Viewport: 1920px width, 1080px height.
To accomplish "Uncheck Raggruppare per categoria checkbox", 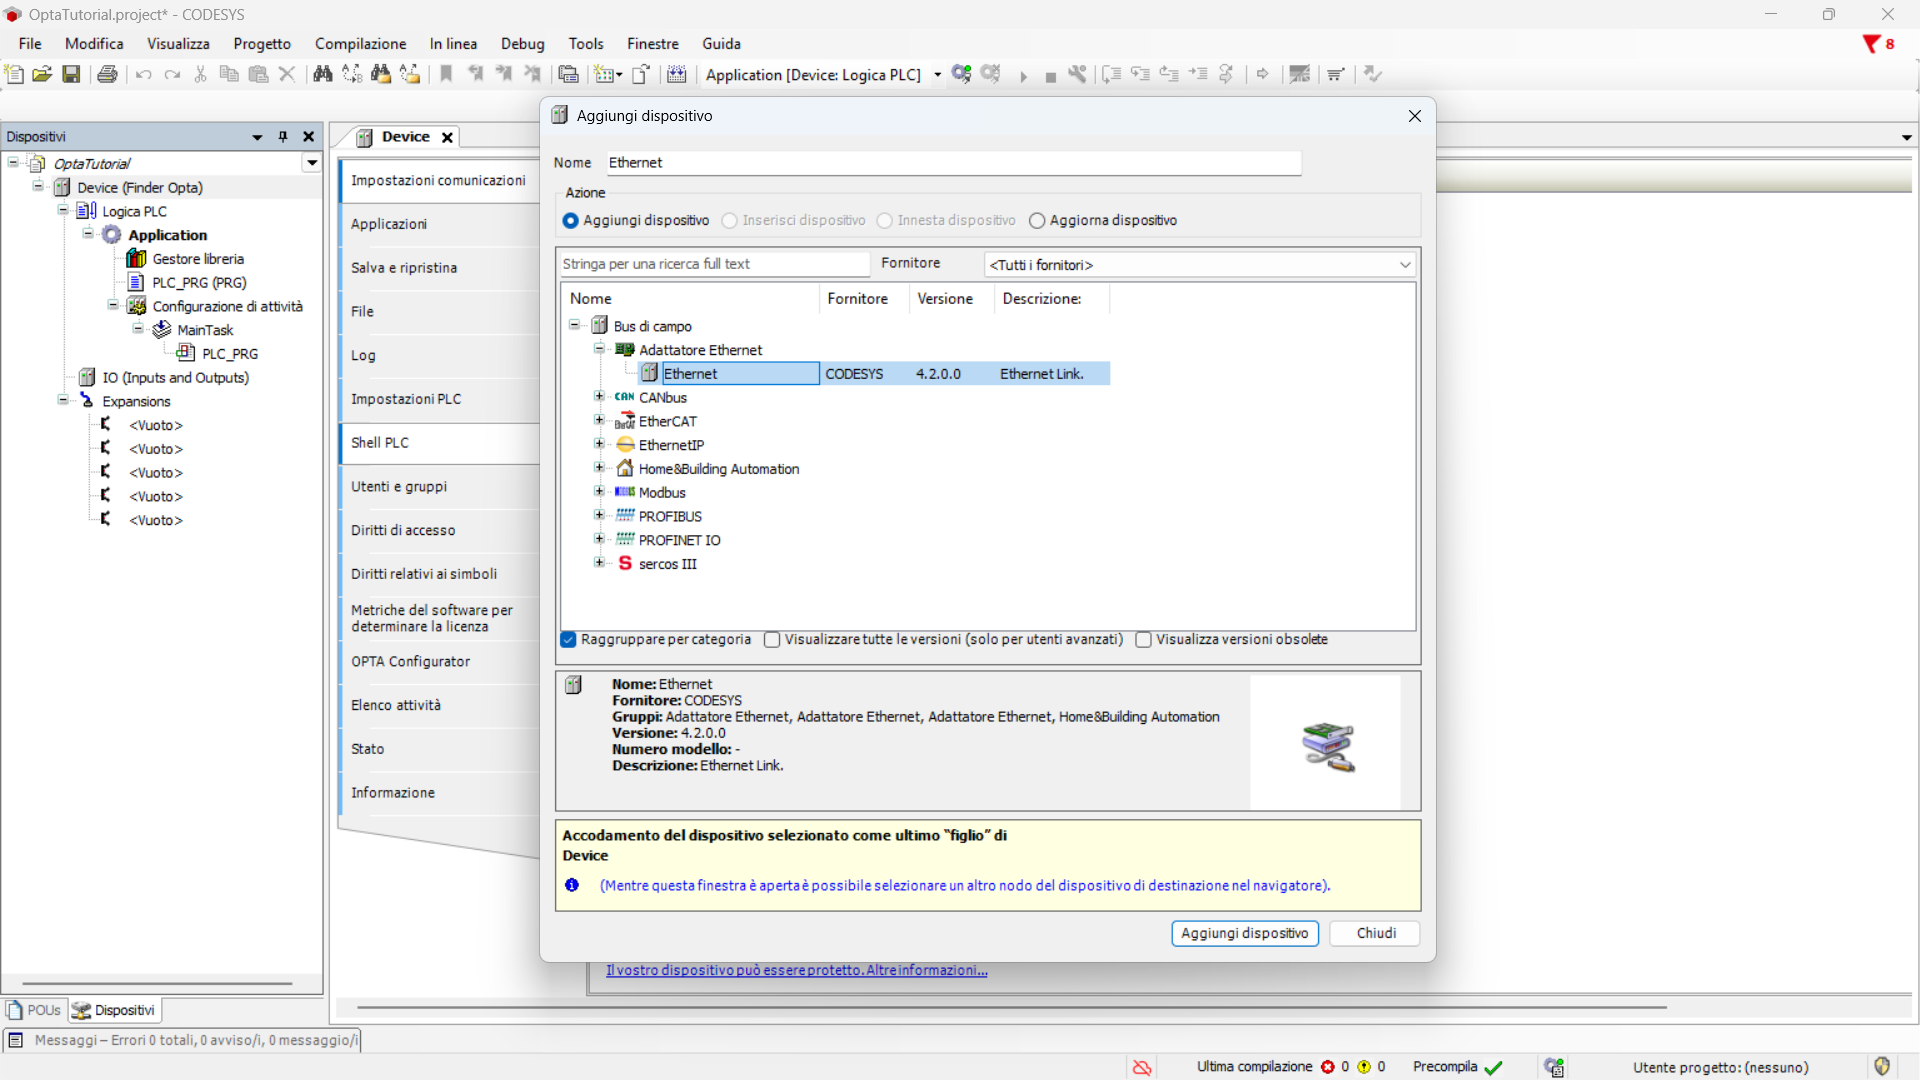I will tap(569, 640).
